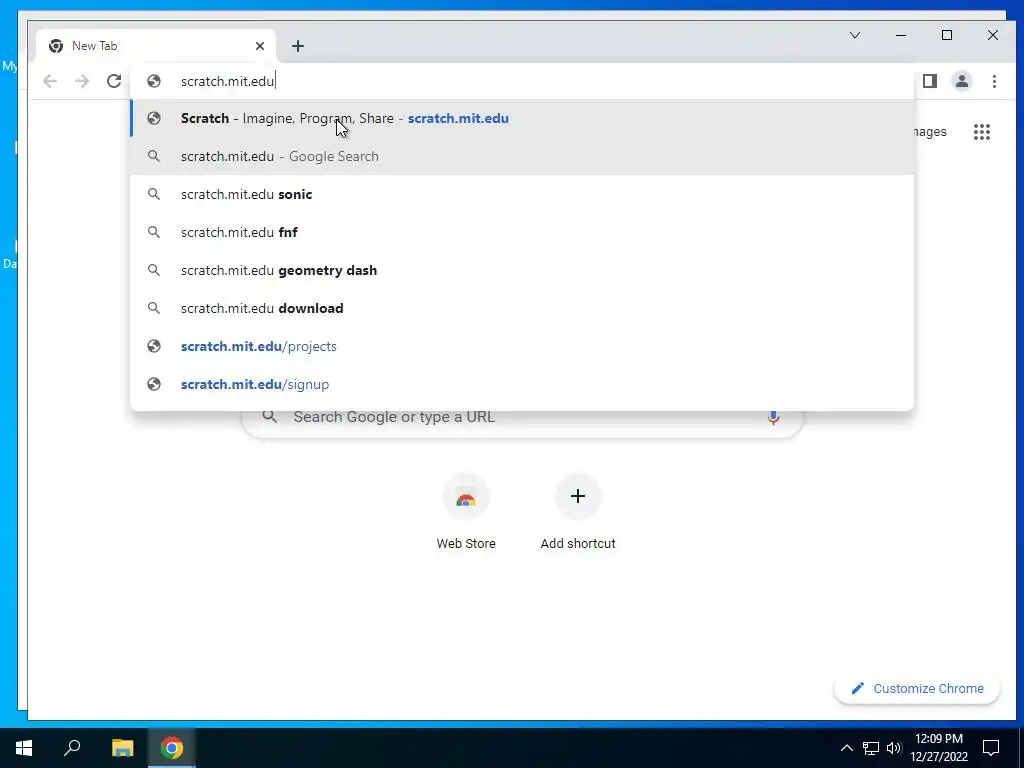Show hidden system tray icons
The height and width of the screenshot is (768, 1024).
tap(846, 748)
